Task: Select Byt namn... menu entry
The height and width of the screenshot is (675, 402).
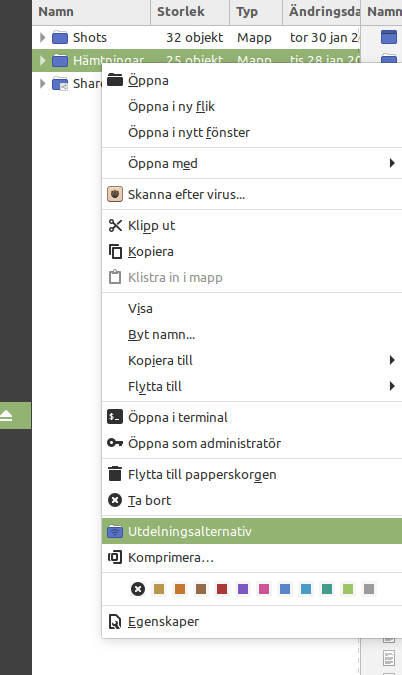Action: tap(161, 334)
